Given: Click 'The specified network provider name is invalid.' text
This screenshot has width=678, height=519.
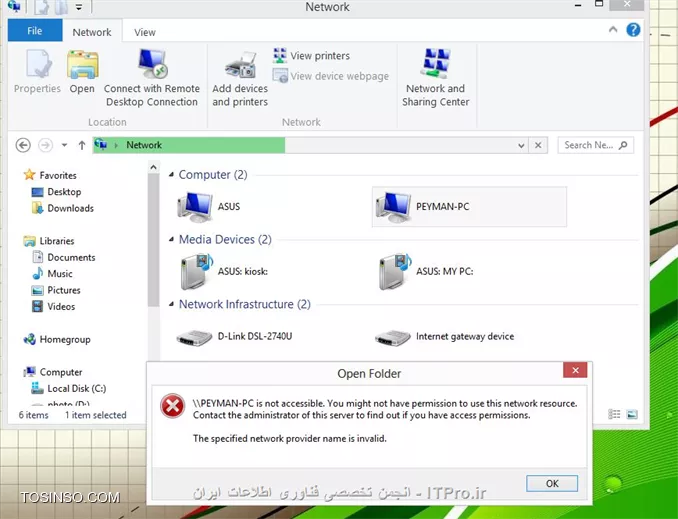Looking at the screenshot, I should [290, 439].
